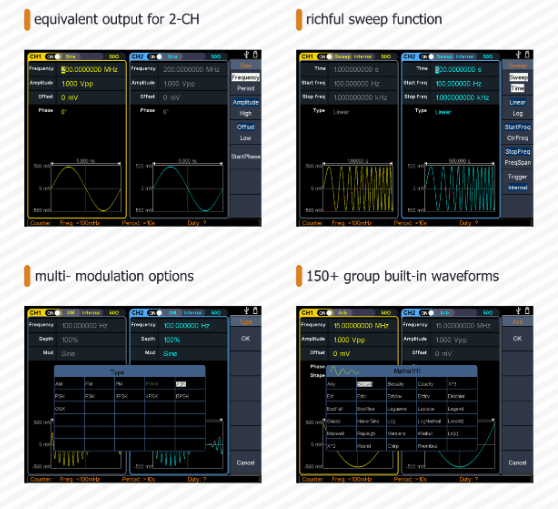The width and height of the screenshot is (558, 509).
Task: Select Linear/Log softkey in the Sweep menu
Action: click(x=517, y=108)
